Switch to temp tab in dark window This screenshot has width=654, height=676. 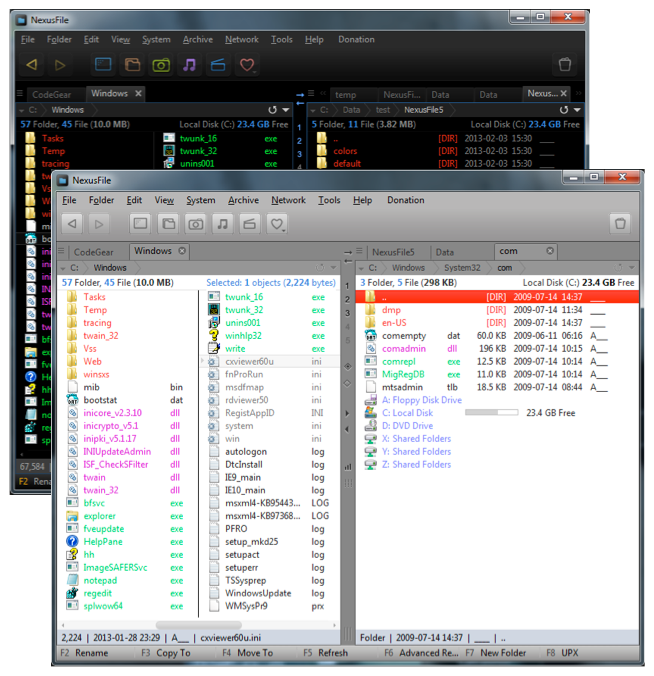coord(346,95)
